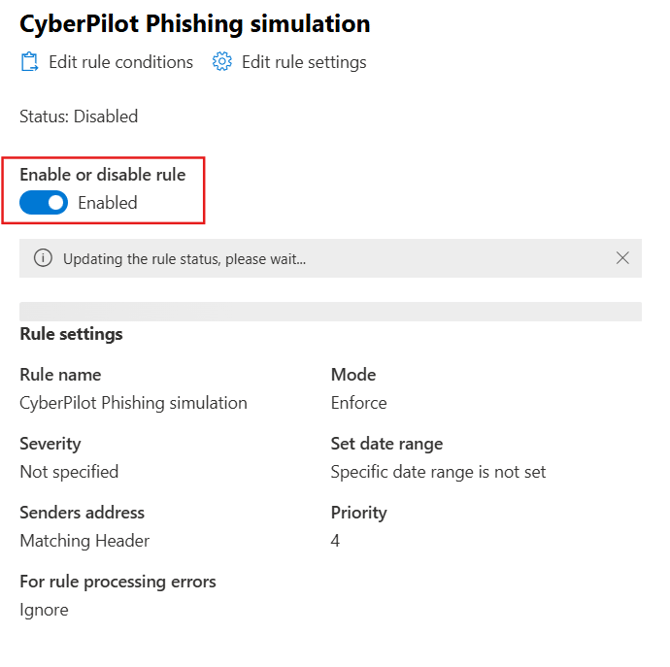Click the gray loading progress bar
670x667 pixels.
[x=330, y=312]
